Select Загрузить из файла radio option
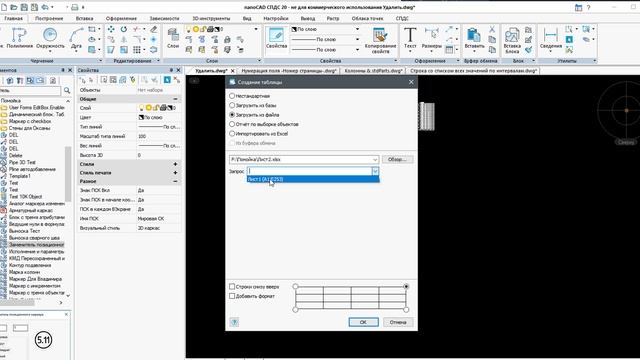 pos(232,115)
